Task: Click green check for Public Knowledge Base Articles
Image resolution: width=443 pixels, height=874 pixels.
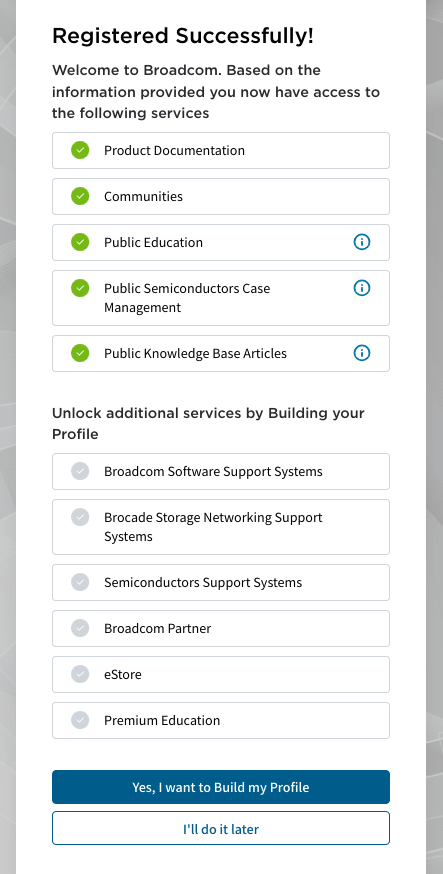Action: coord(80,353)
